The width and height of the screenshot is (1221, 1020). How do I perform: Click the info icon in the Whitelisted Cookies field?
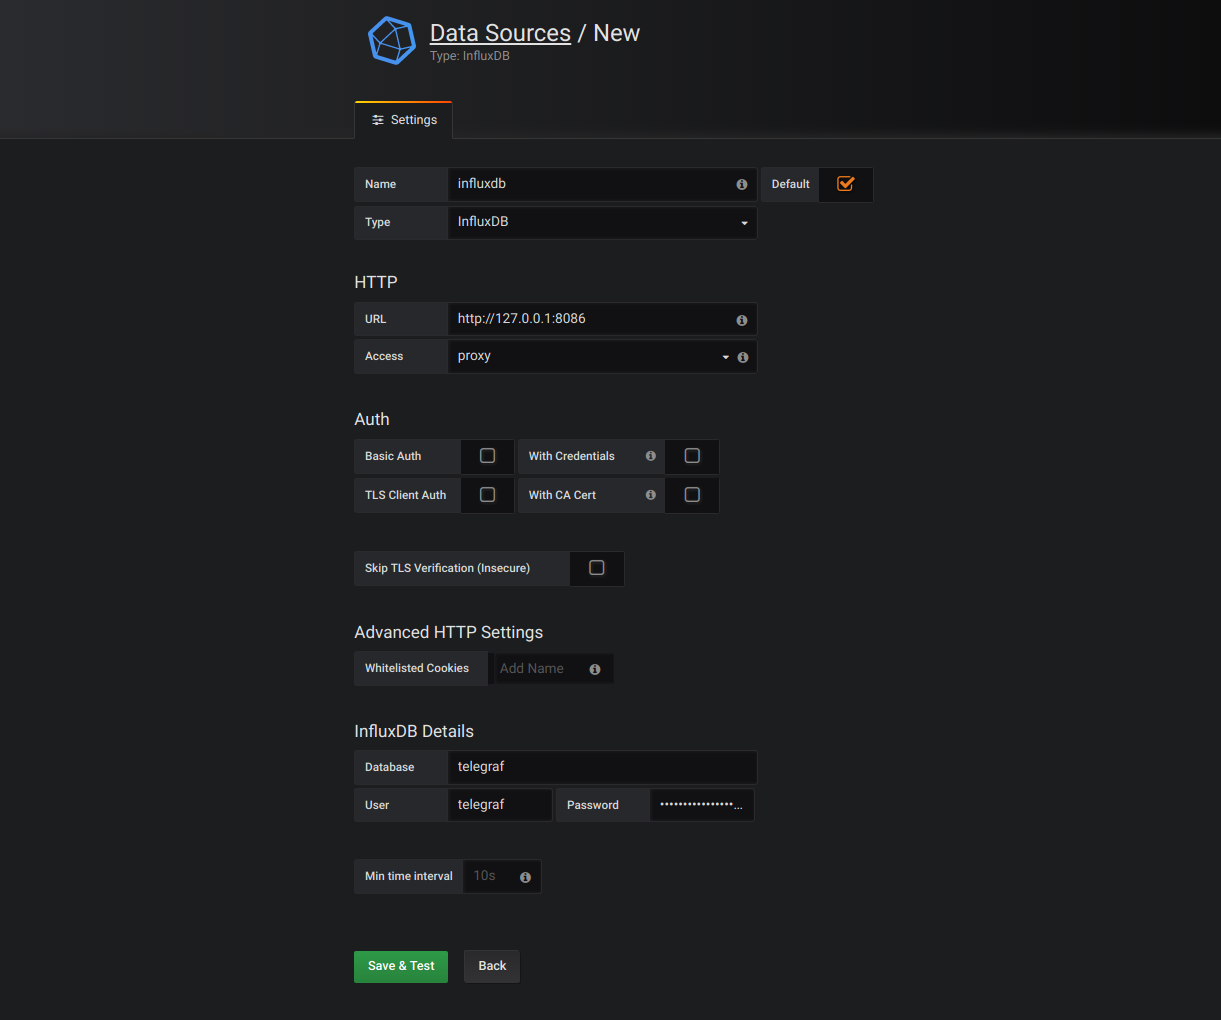click(x=595, y=668)
